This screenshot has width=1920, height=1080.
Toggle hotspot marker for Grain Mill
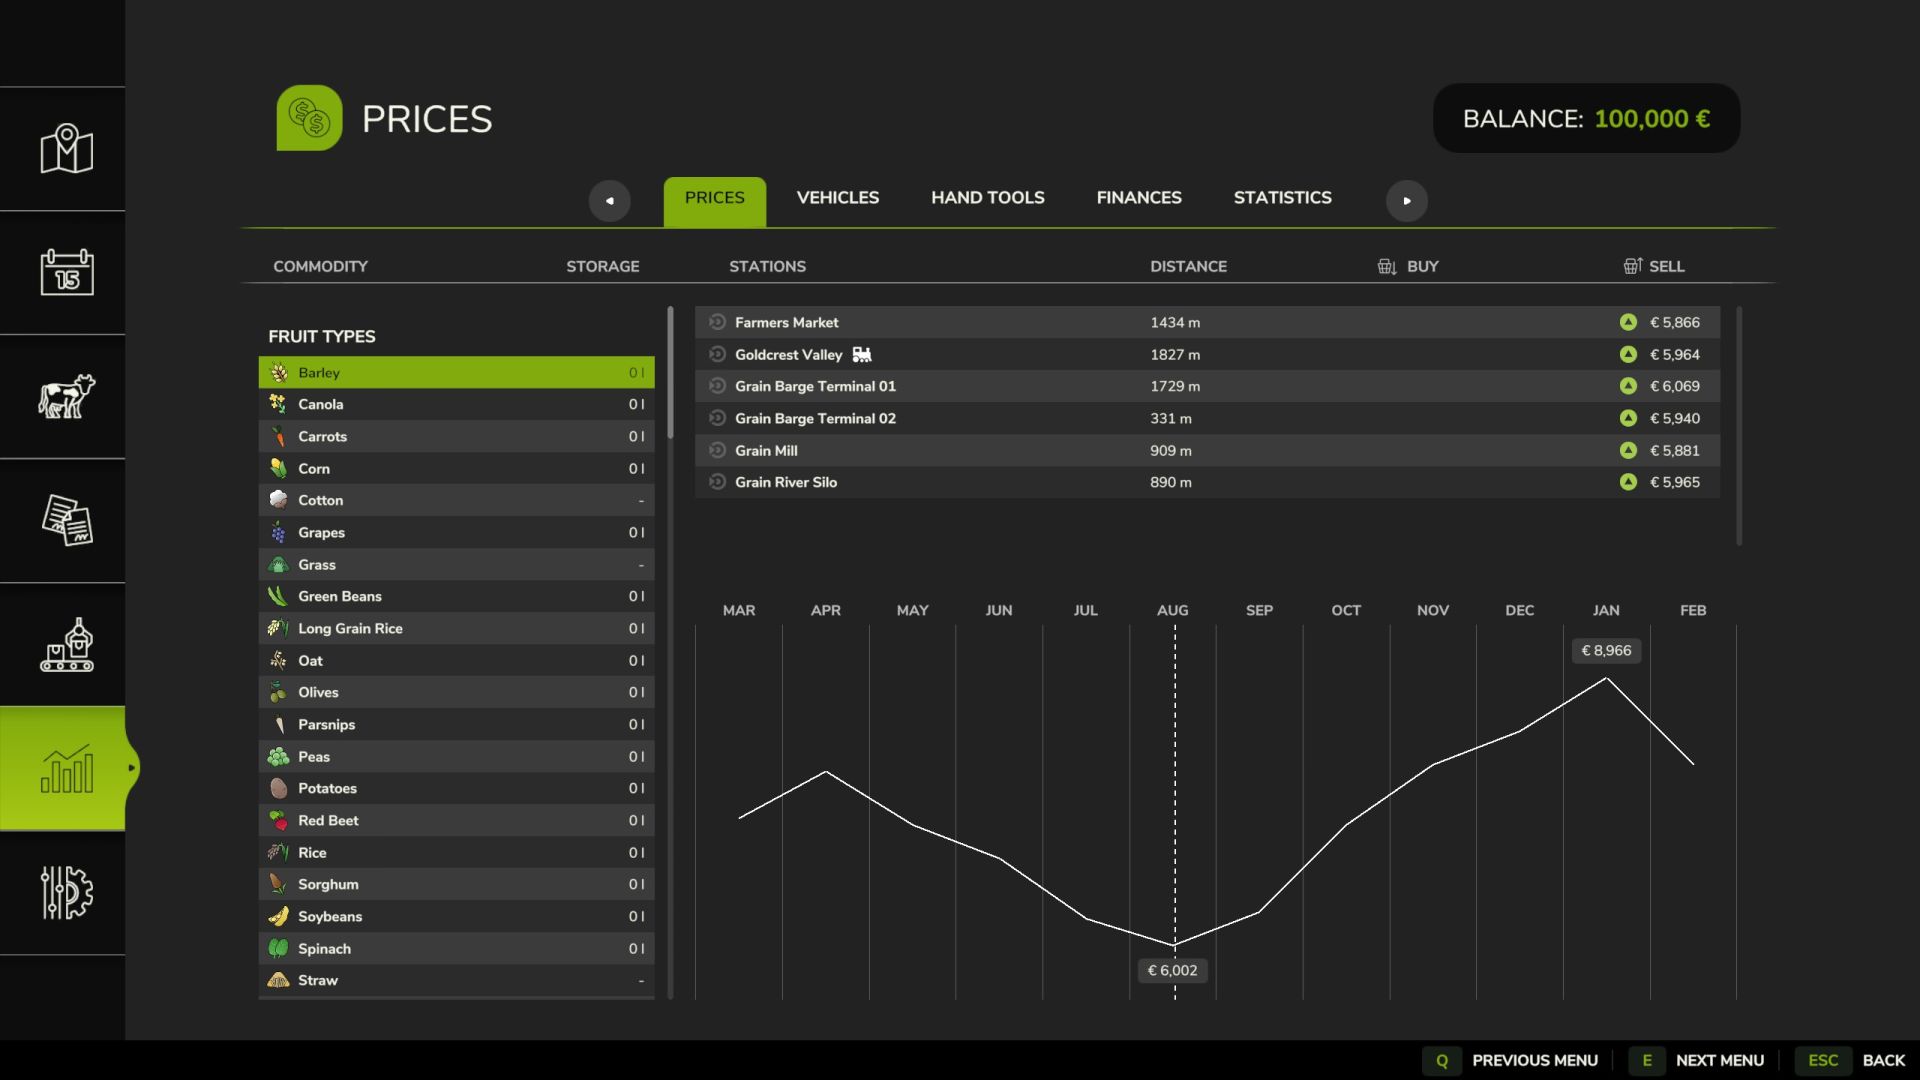tap(717, 450)
